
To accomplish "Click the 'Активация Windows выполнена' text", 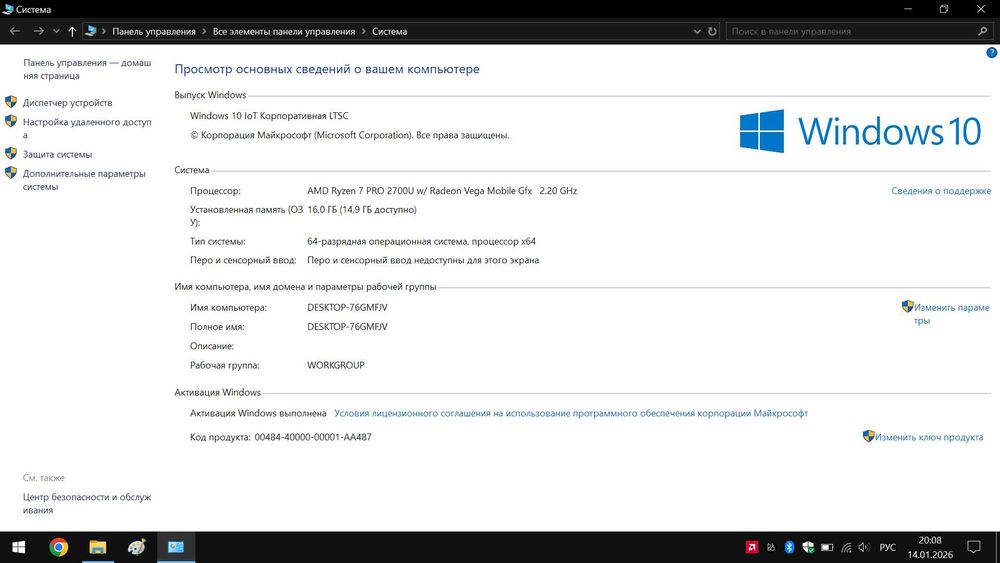I will (258, 413).
